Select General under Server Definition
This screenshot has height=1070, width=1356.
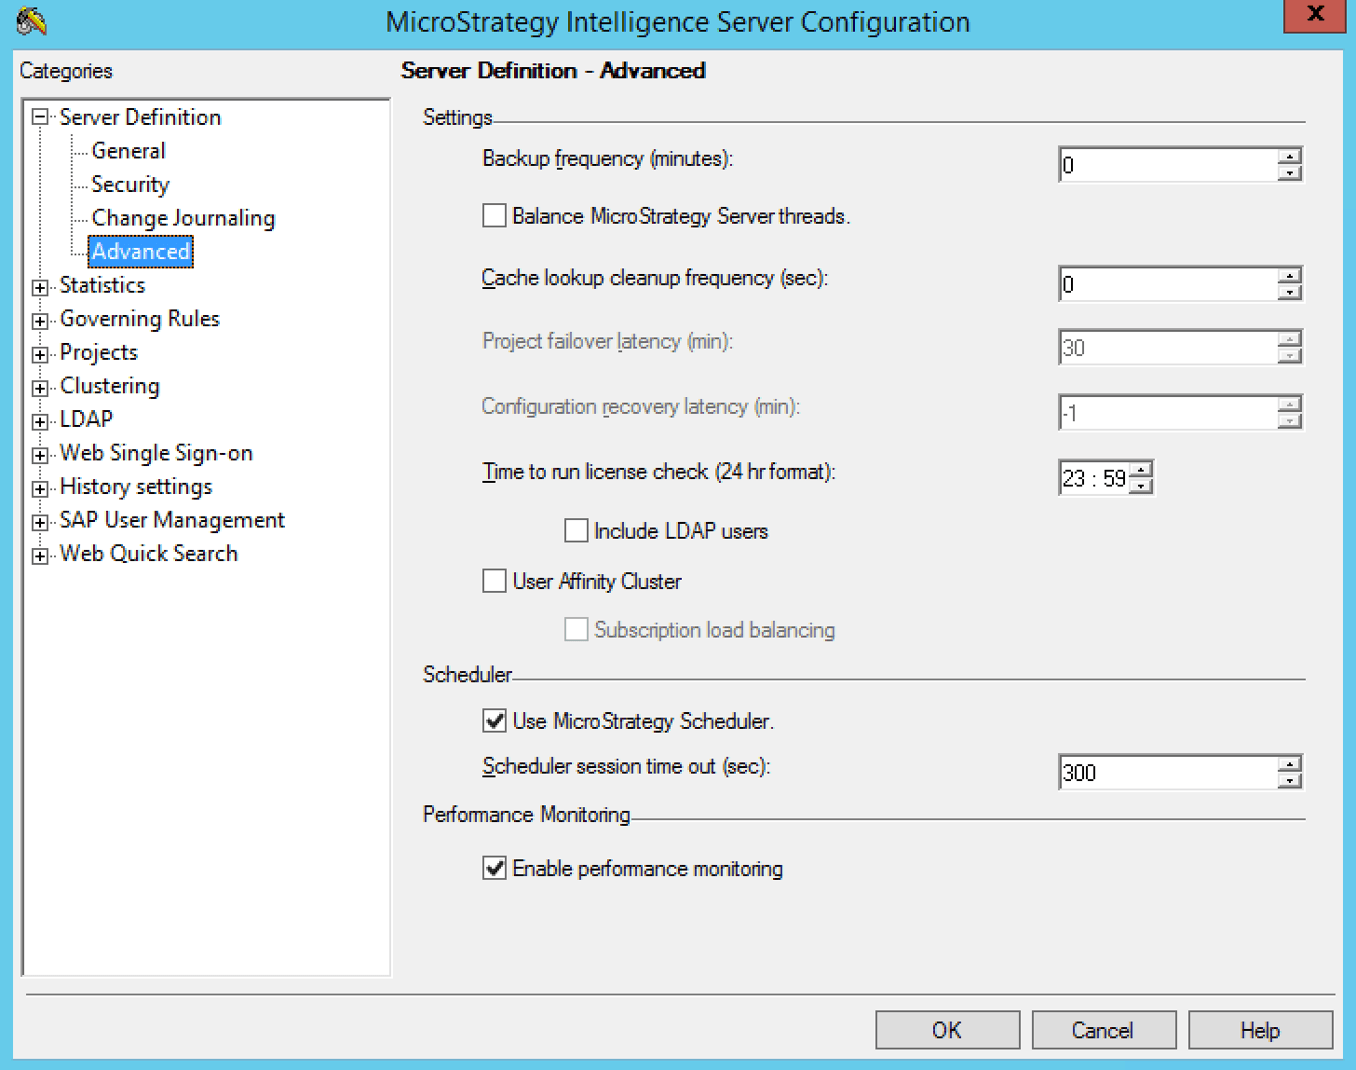128,151
